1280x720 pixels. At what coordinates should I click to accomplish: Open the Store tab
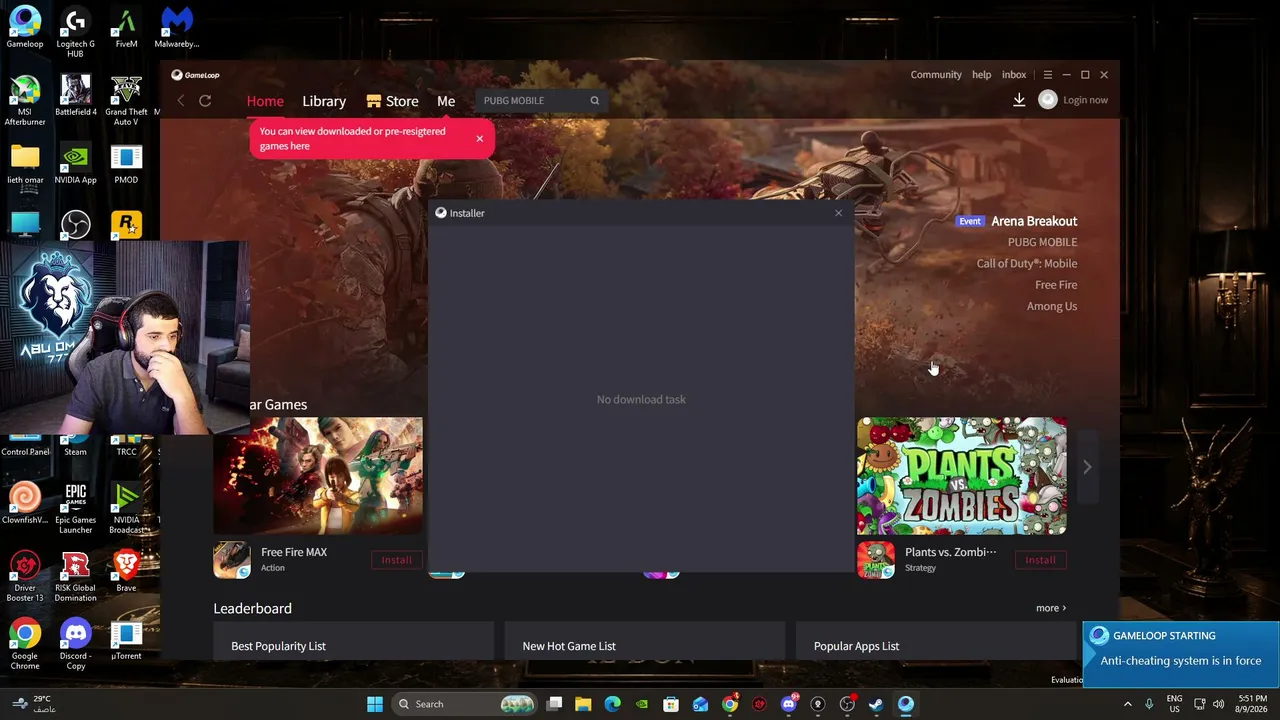[x=392, y=101]
